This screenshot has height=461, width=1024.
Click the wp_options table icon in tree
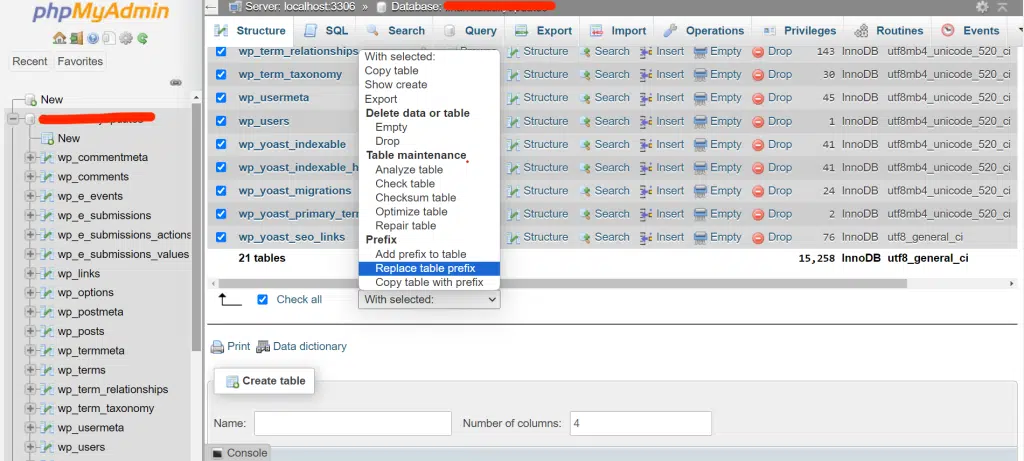[47, 293]
